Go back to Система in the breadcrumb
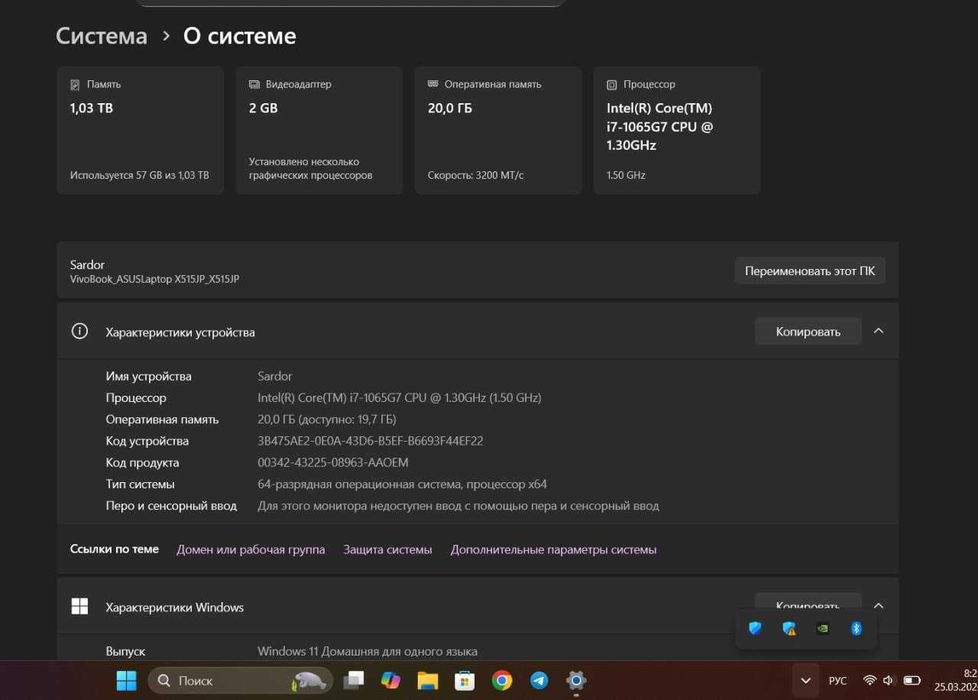The image size is (978, 700). (102, 36)
